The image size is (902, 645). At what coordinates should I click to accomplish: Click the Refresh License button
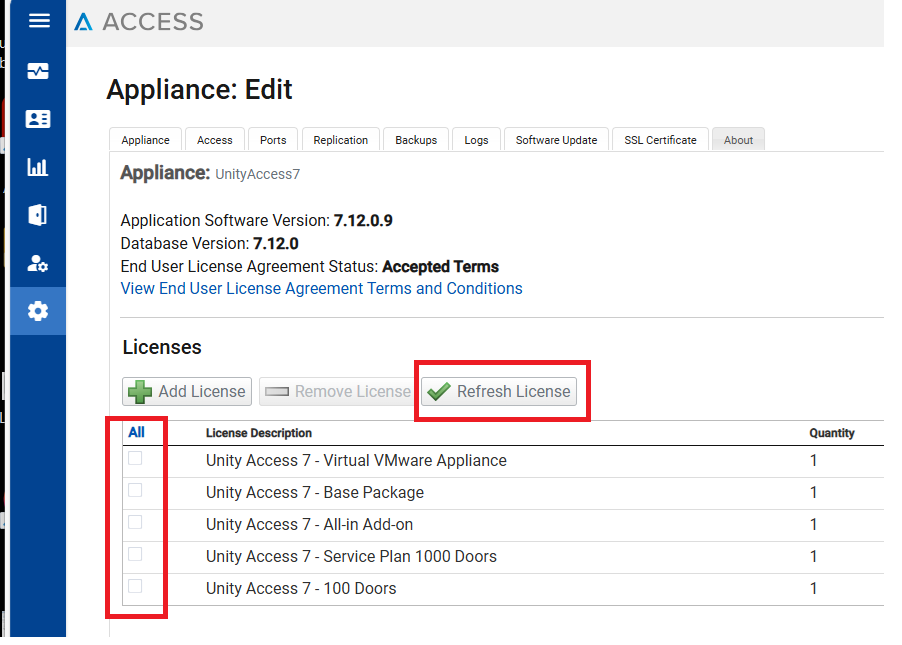point(499,391)
